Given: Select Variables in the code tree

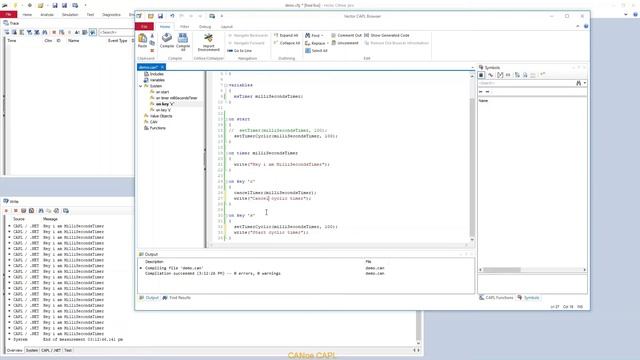Looking at the screenshot, I should pyautogui.click(x=154, y=80).
